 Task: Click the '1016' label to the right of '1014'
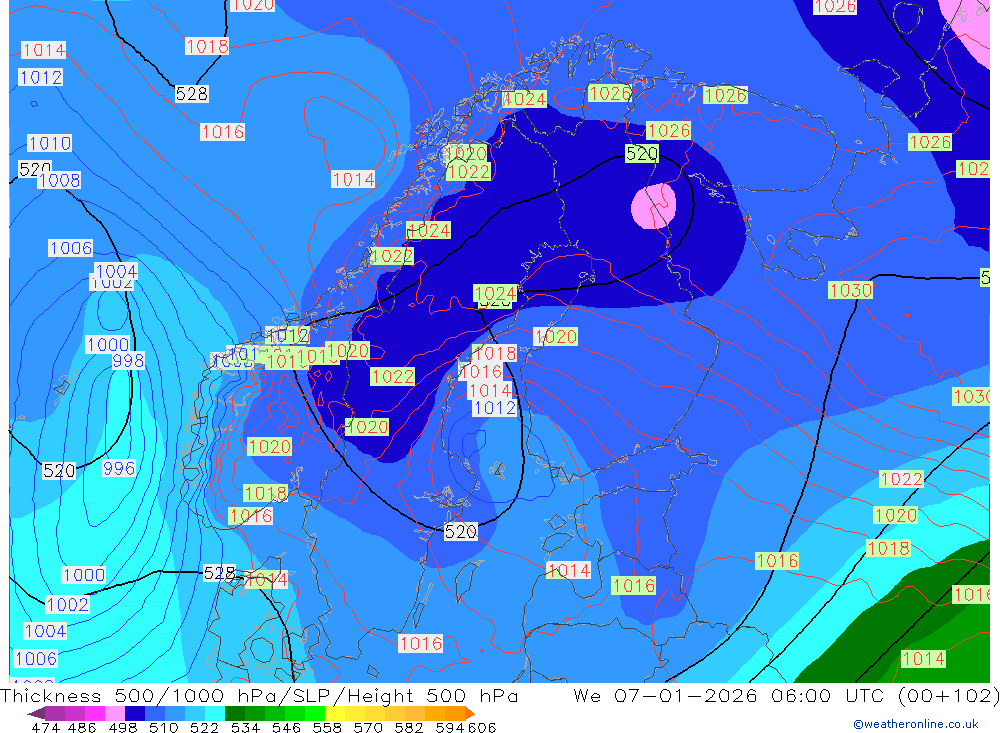coord(633,585)
